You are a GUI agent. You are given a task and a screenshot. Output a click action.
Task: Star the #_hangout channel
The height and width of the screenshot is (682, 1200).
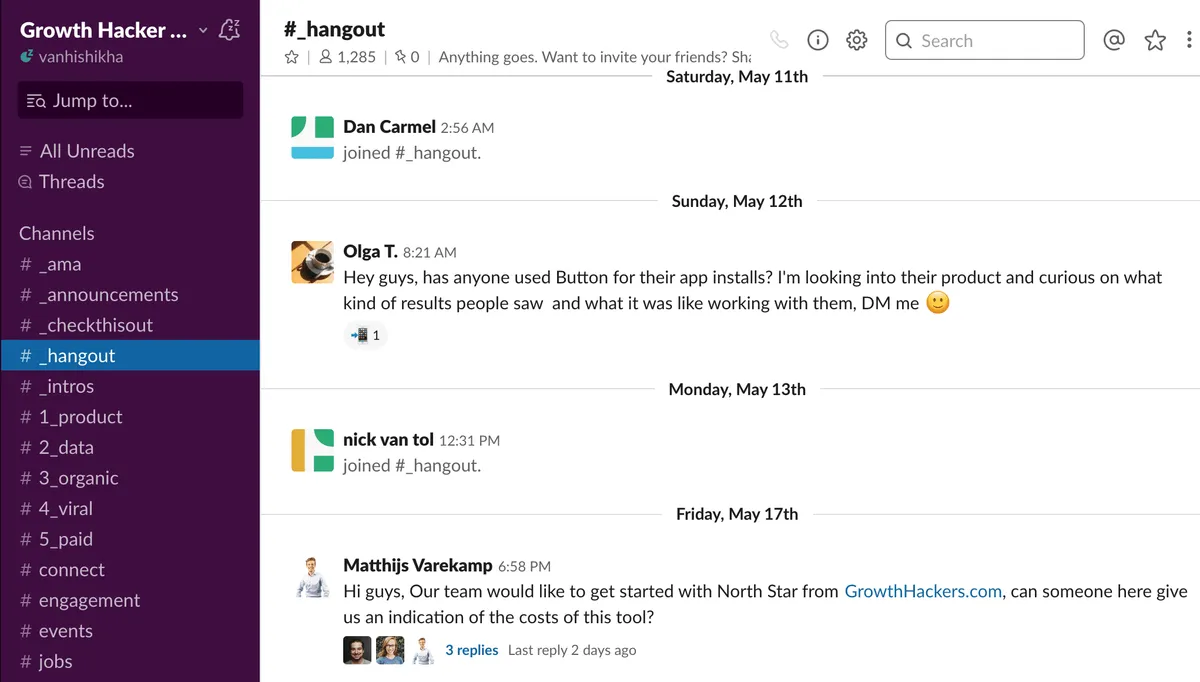[x=292, y=57]
